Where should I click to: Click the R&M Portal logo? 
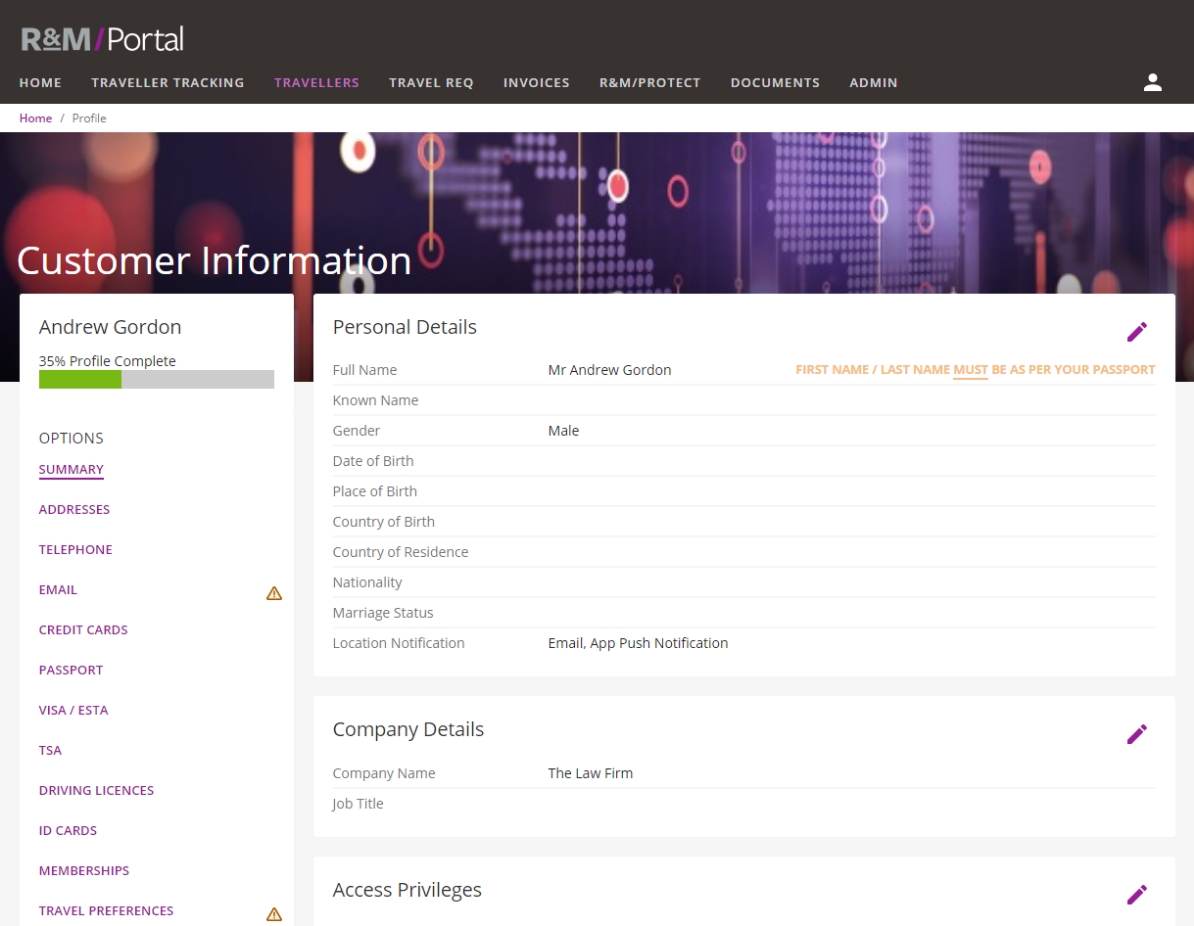point(102,40)
